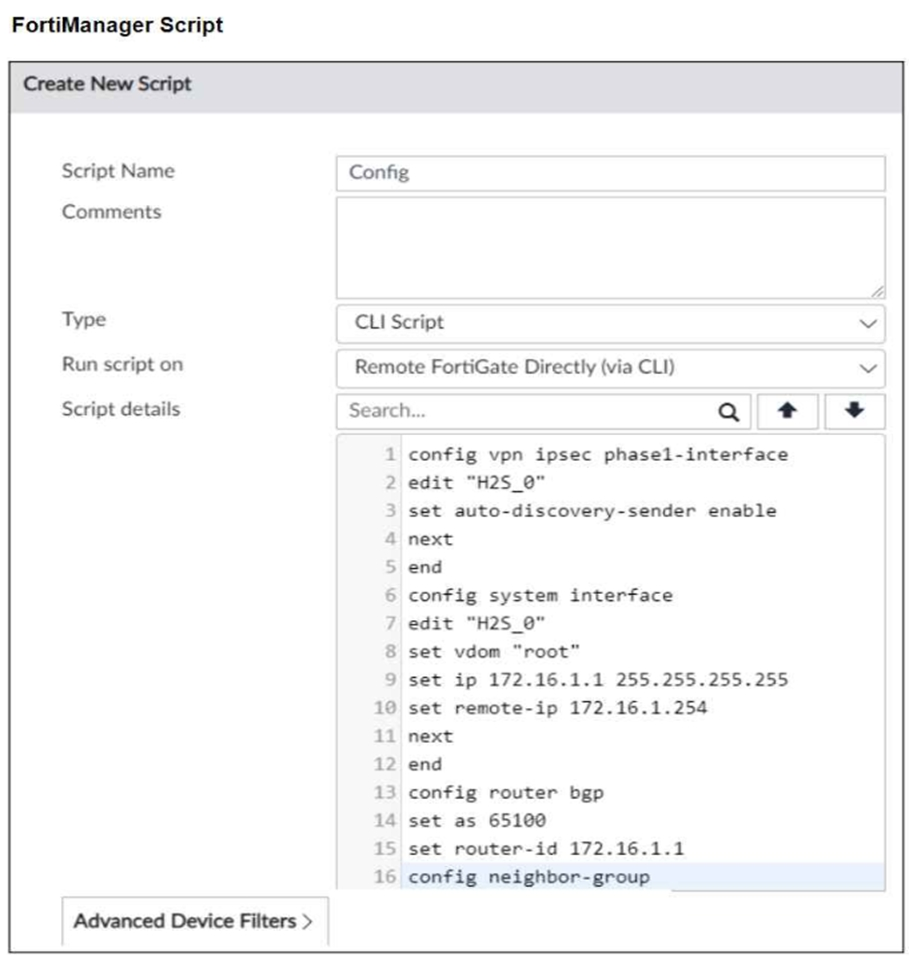Expand Advanced Device Filters section

point(194,921)
